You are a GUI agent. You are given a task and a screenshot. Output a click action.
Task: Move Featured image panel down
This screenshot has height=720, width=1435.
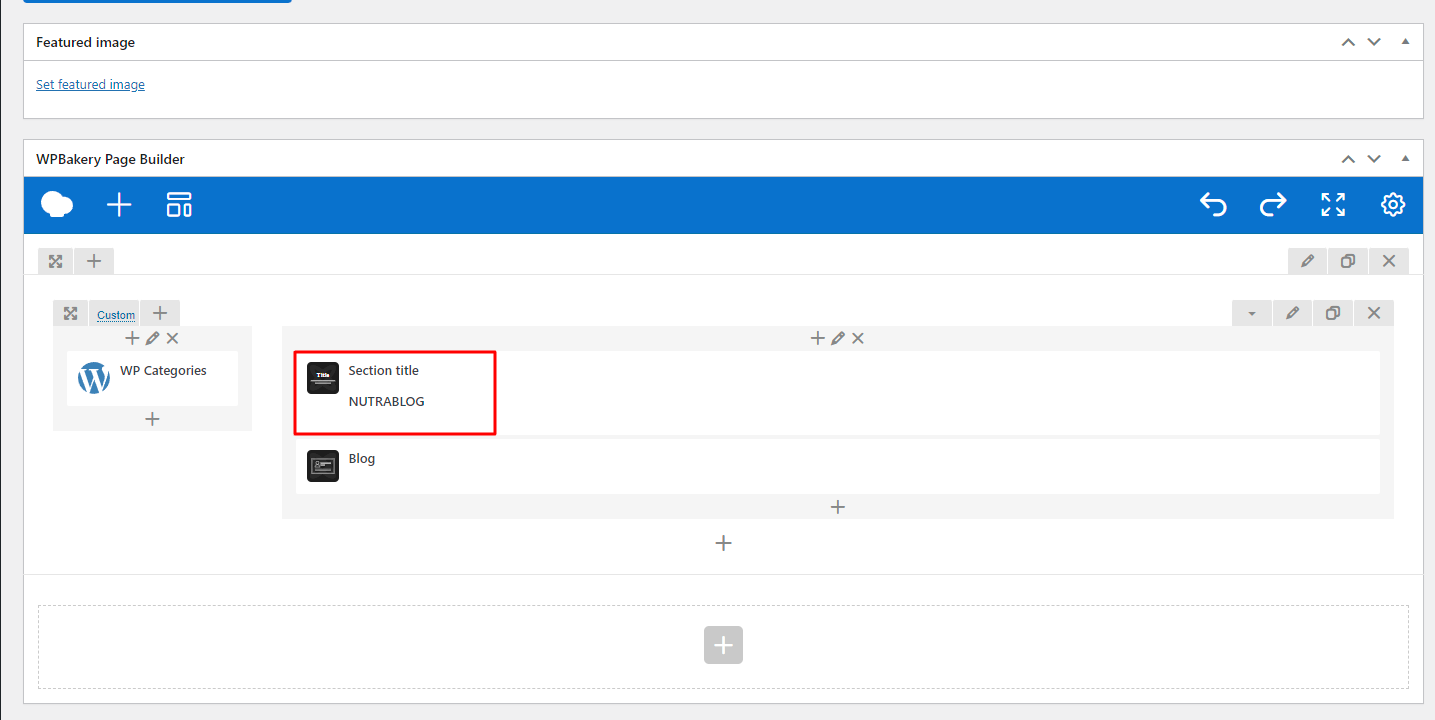1374,42
